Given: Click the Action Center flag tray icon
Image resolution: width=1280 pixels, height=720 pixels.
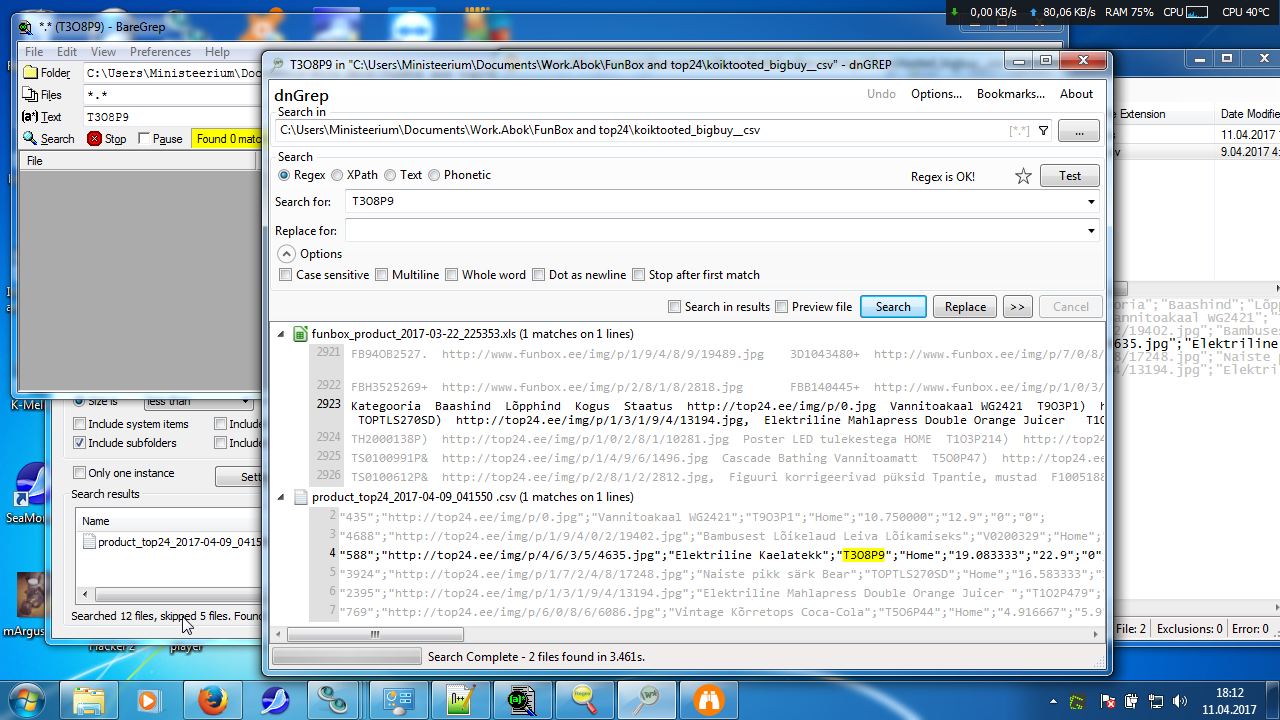Looking at the screenshot, I should pos(1108,701).
